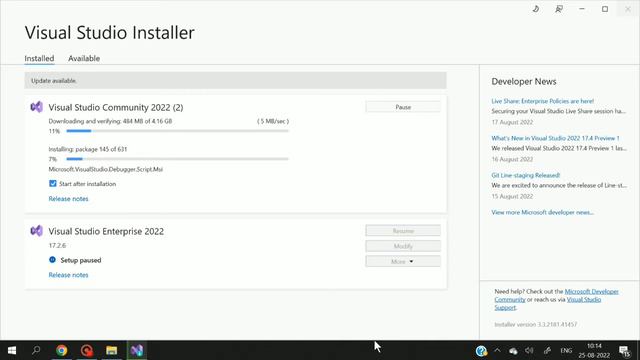Click the Developer News heading

coord(524,81)
